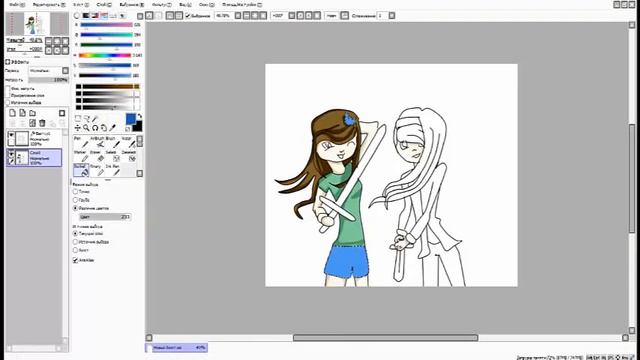
Task: Click the blue foreground color swatch
Action: [131, 119]
